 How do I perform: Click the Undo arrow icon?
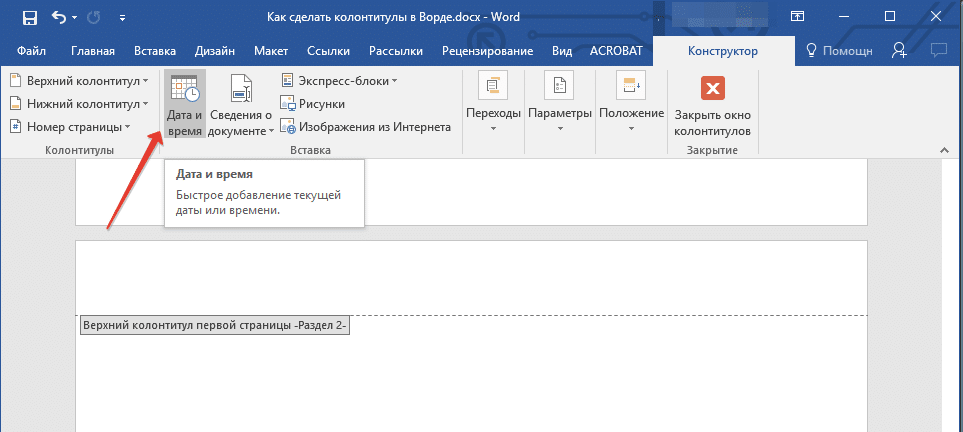tap(59, 17)
